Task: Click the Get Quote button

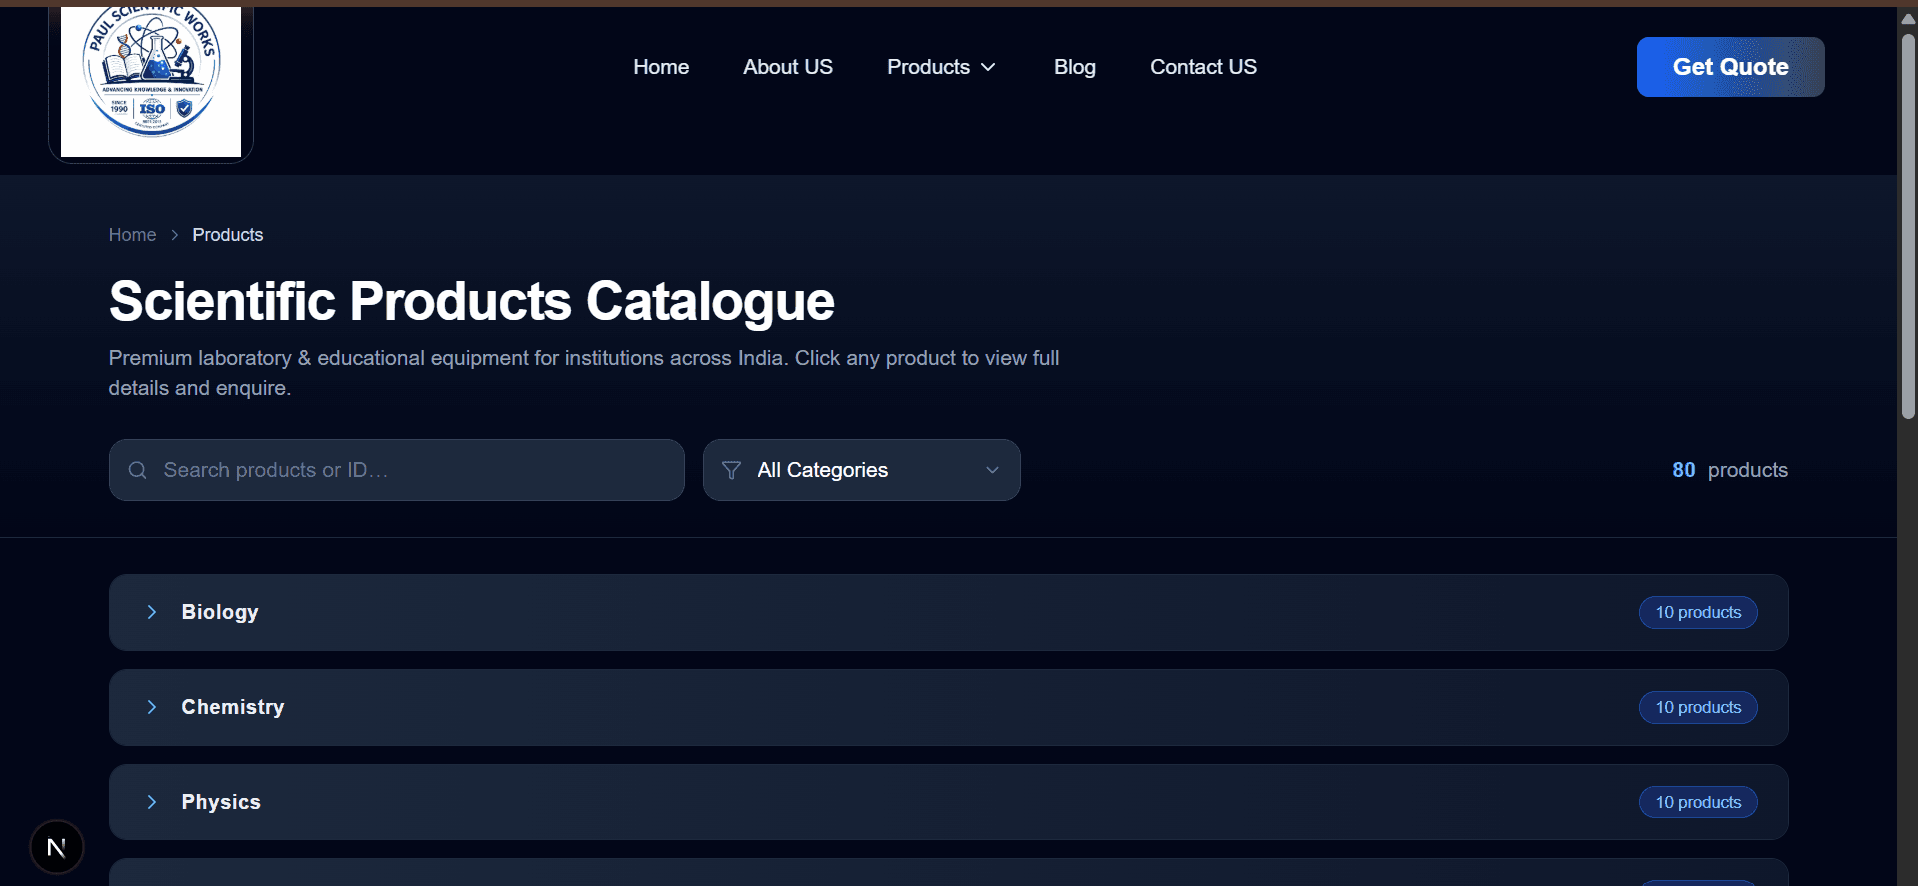Action: tap(1730, 67)
